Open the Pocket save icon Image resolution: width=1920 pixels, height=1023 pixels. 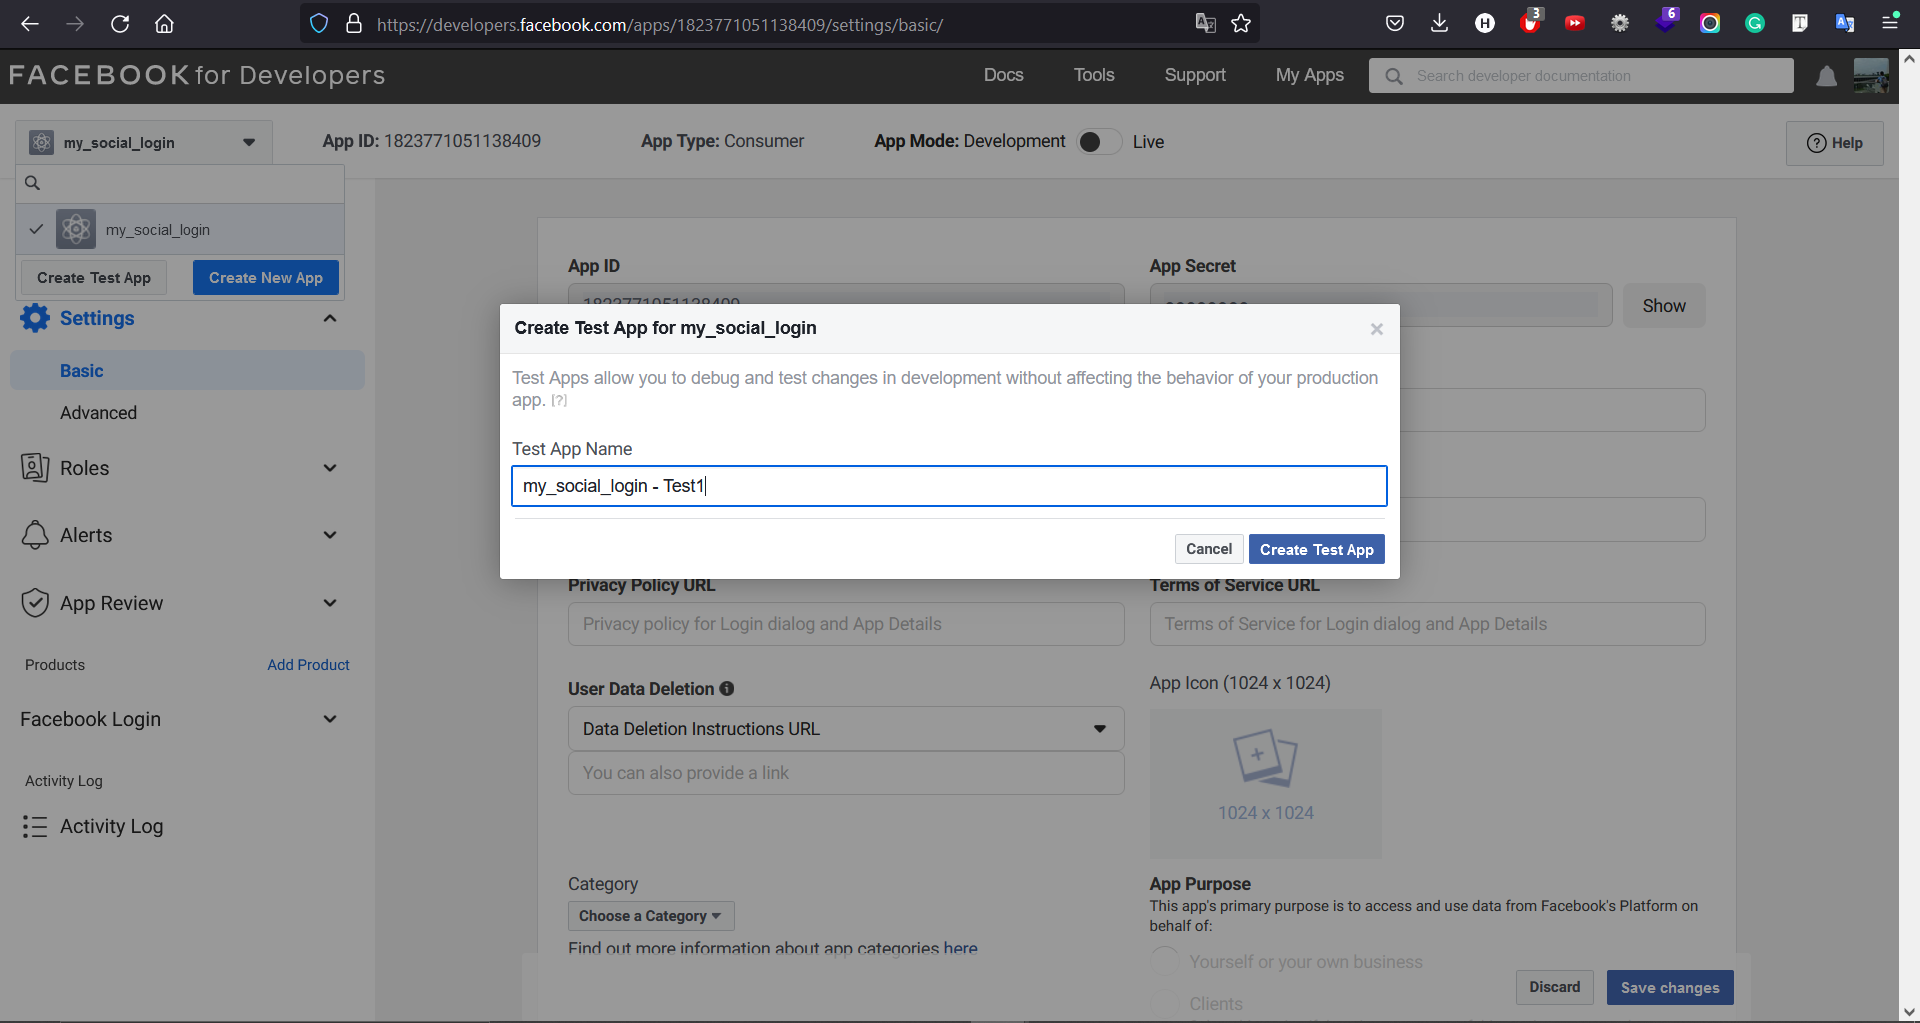(1395, 23)
